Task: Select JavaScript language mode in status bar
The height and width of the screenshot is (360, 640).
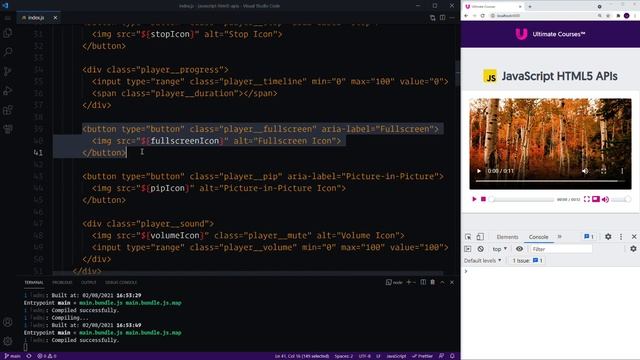Action: [x=396, y=356]
